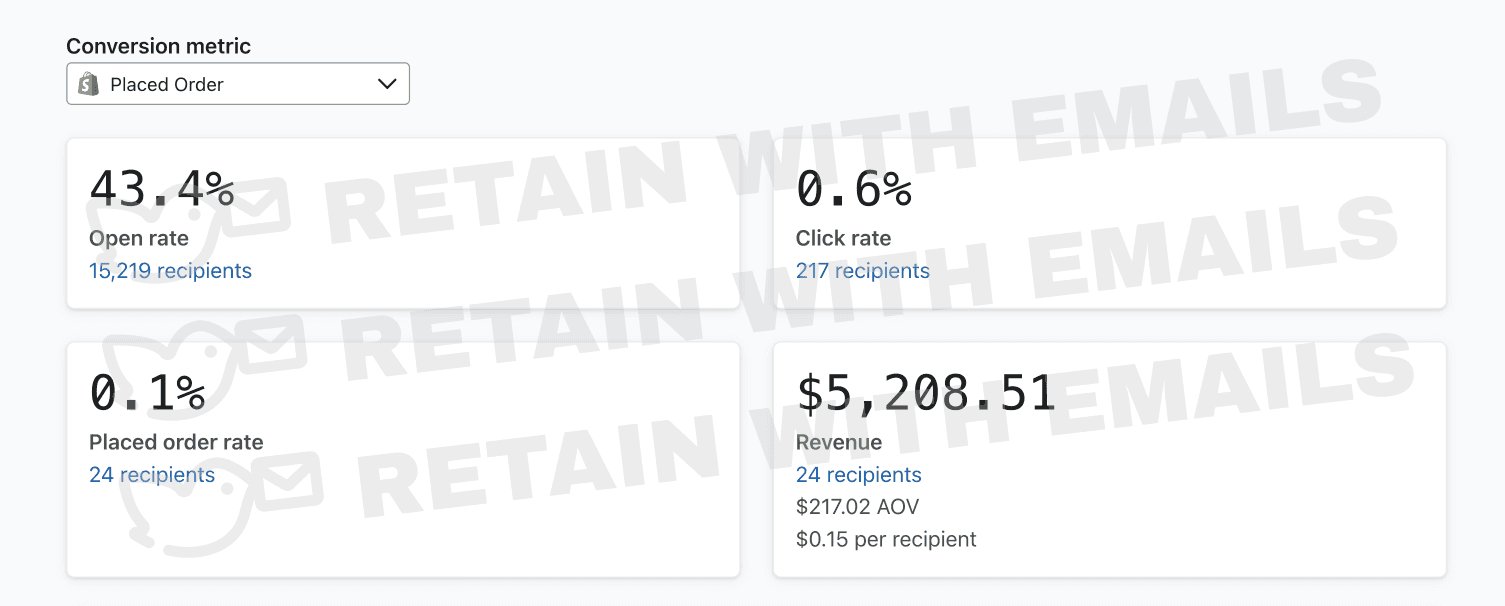This screenshot has width=1505, height=606.
Task: Click the 43.4% open rate value
Action: [x=162, y=189]
